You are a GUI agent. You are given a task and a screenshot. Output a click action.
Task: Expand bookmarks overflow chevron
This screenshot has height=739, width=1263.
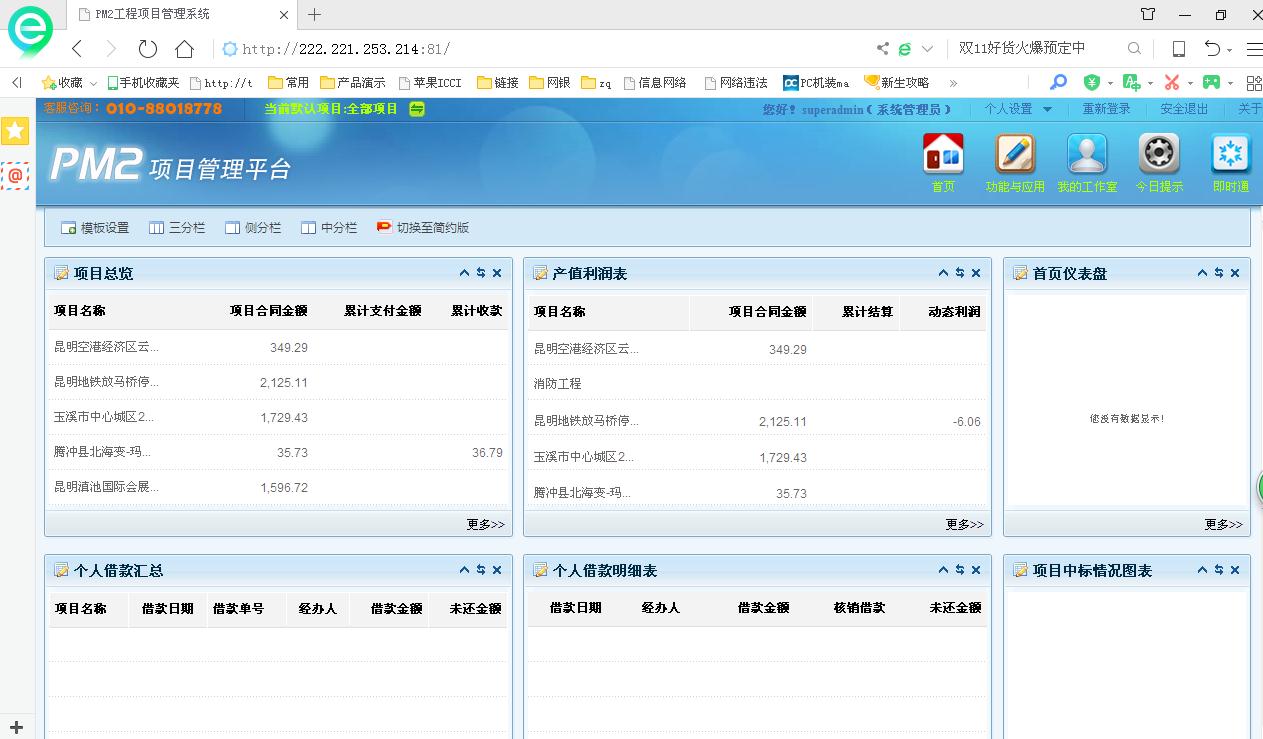[x=953, y=83]
